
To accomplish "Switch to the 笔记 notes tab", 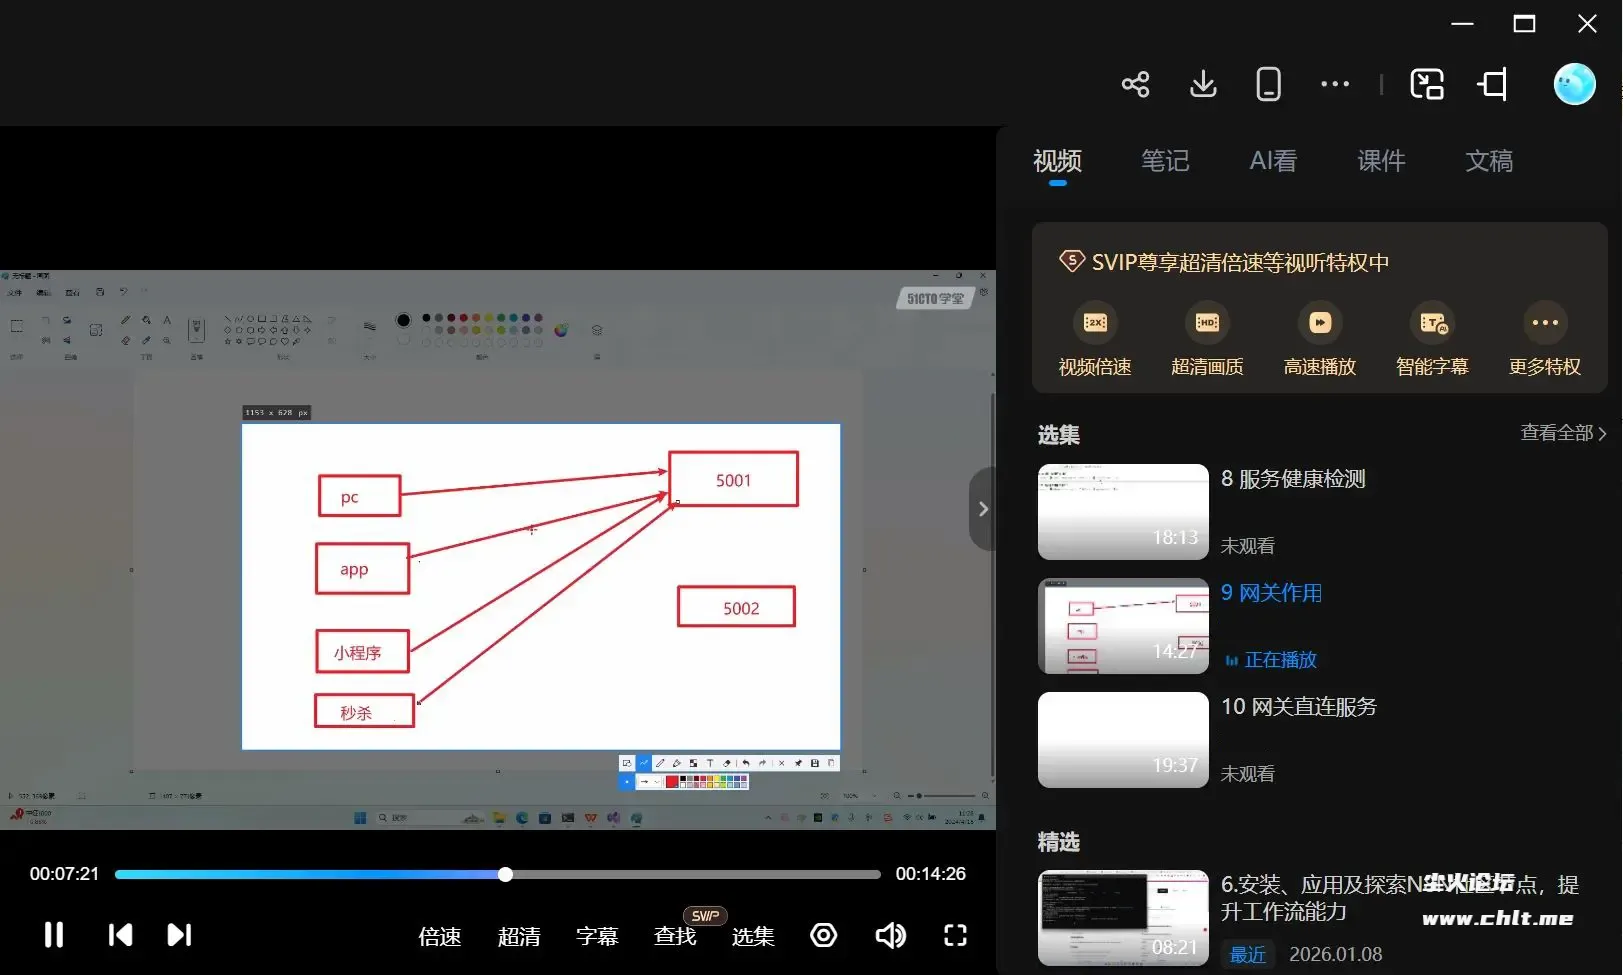I will coord(1164,161).
